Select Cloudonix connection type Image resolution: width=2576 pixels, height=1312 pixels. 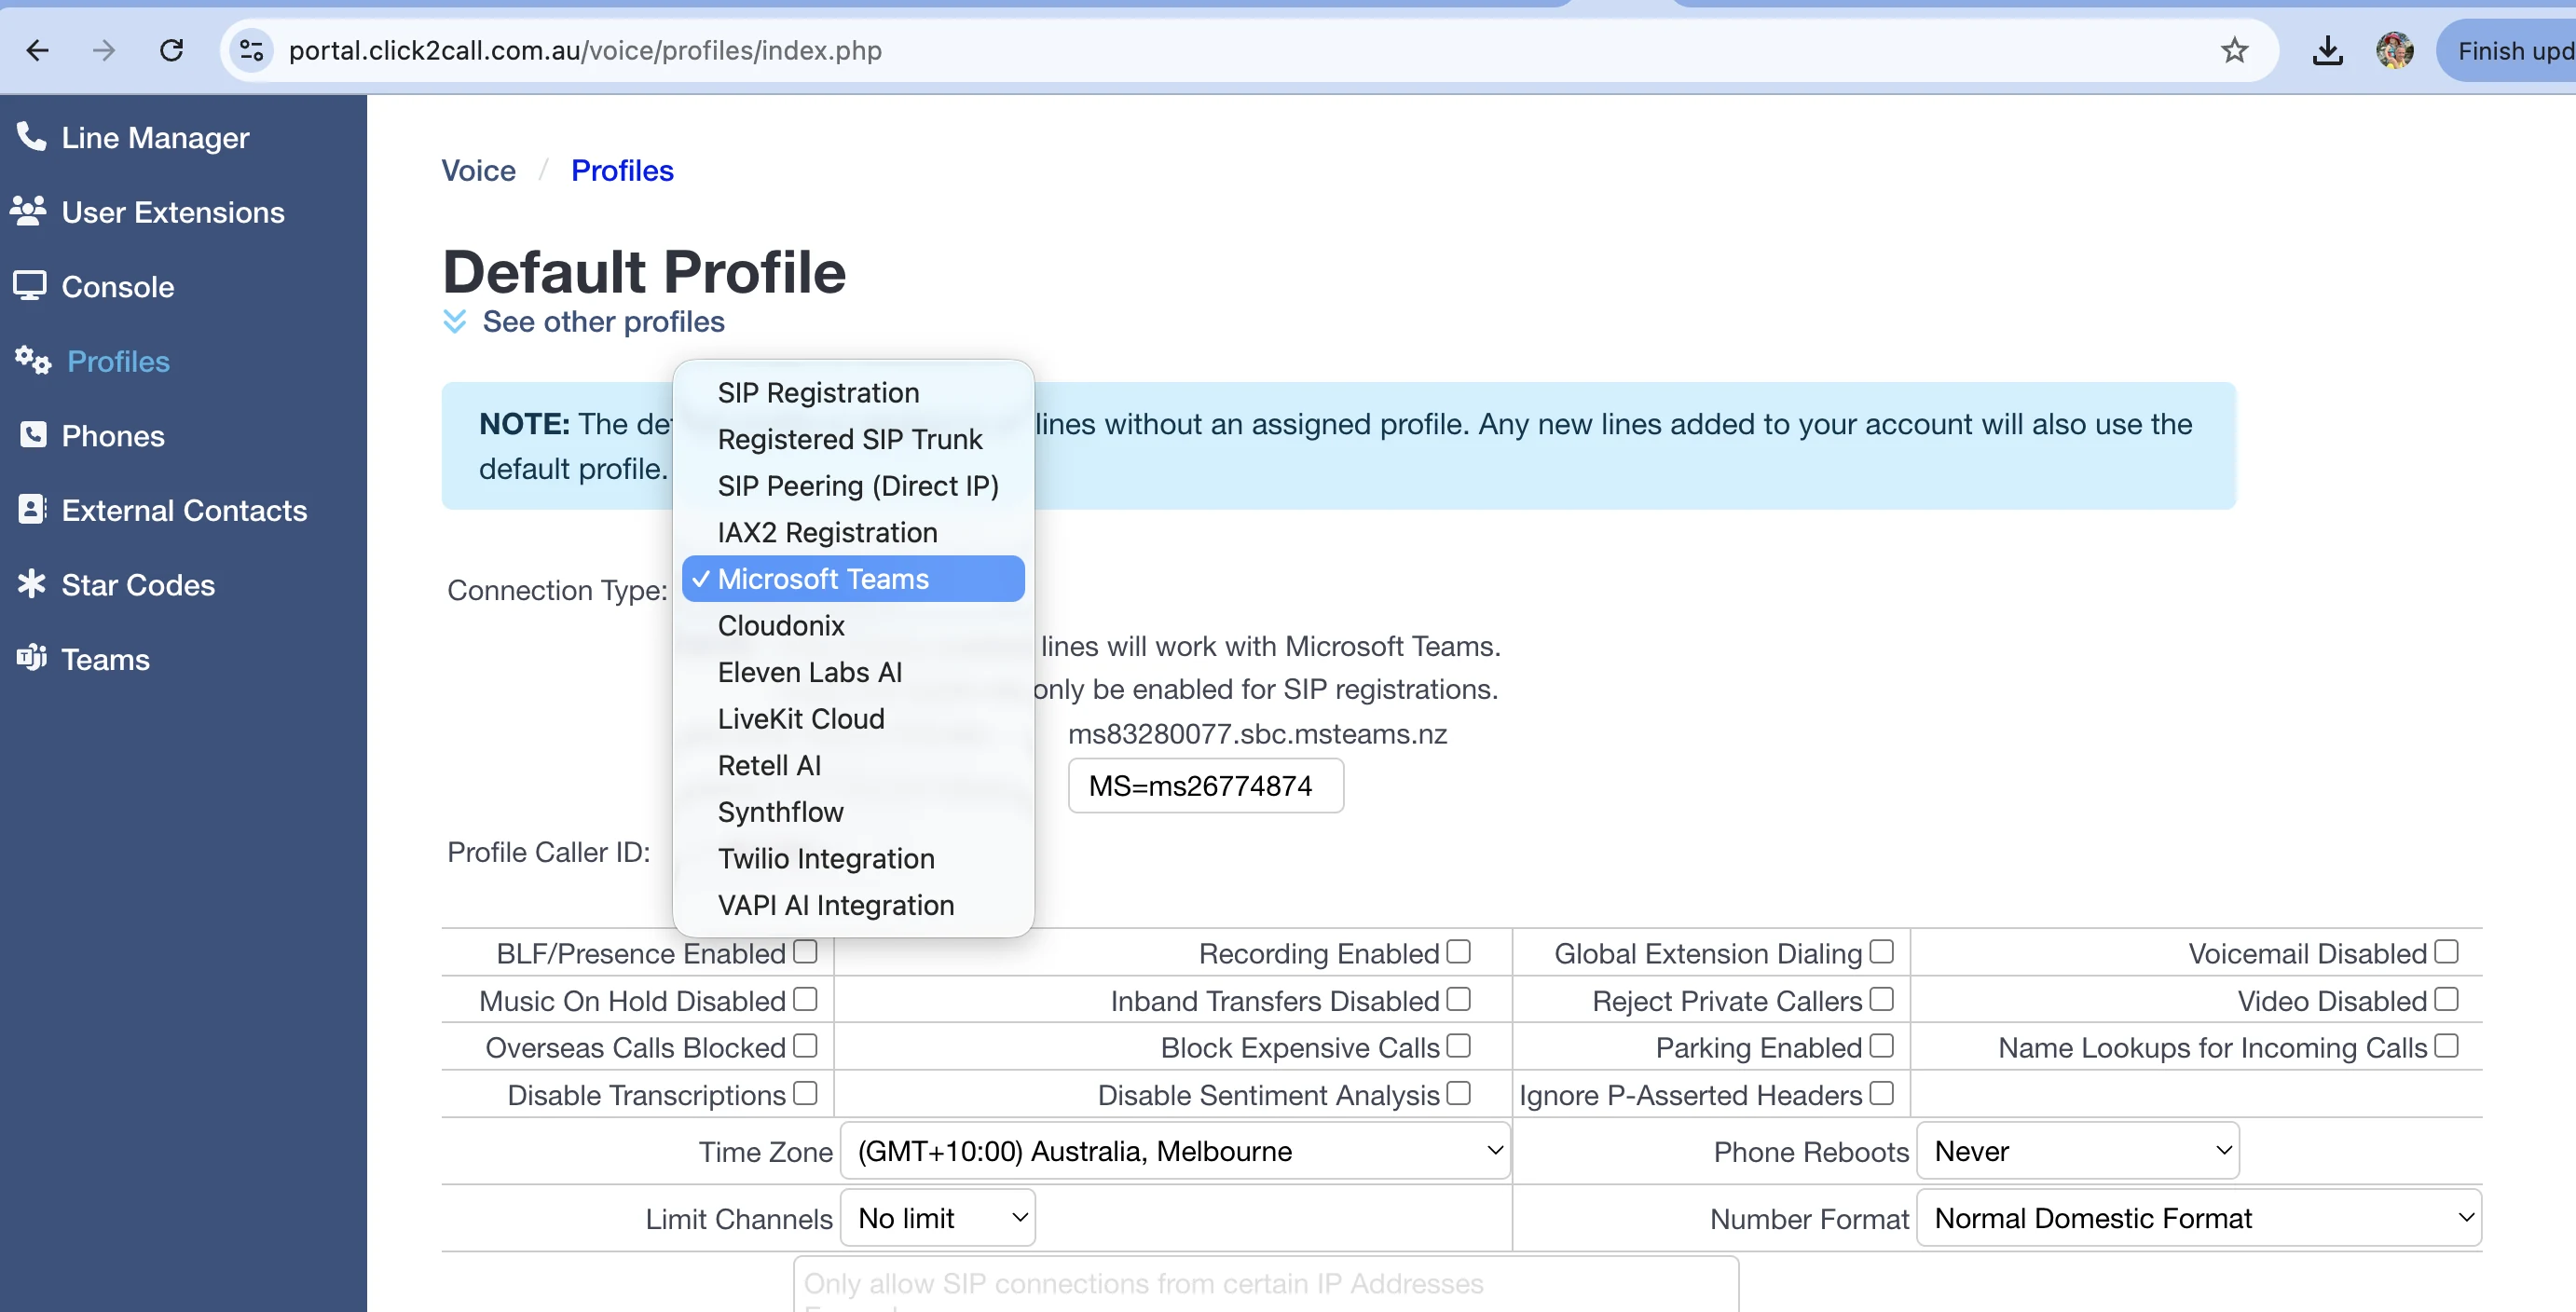coord(853,626)
